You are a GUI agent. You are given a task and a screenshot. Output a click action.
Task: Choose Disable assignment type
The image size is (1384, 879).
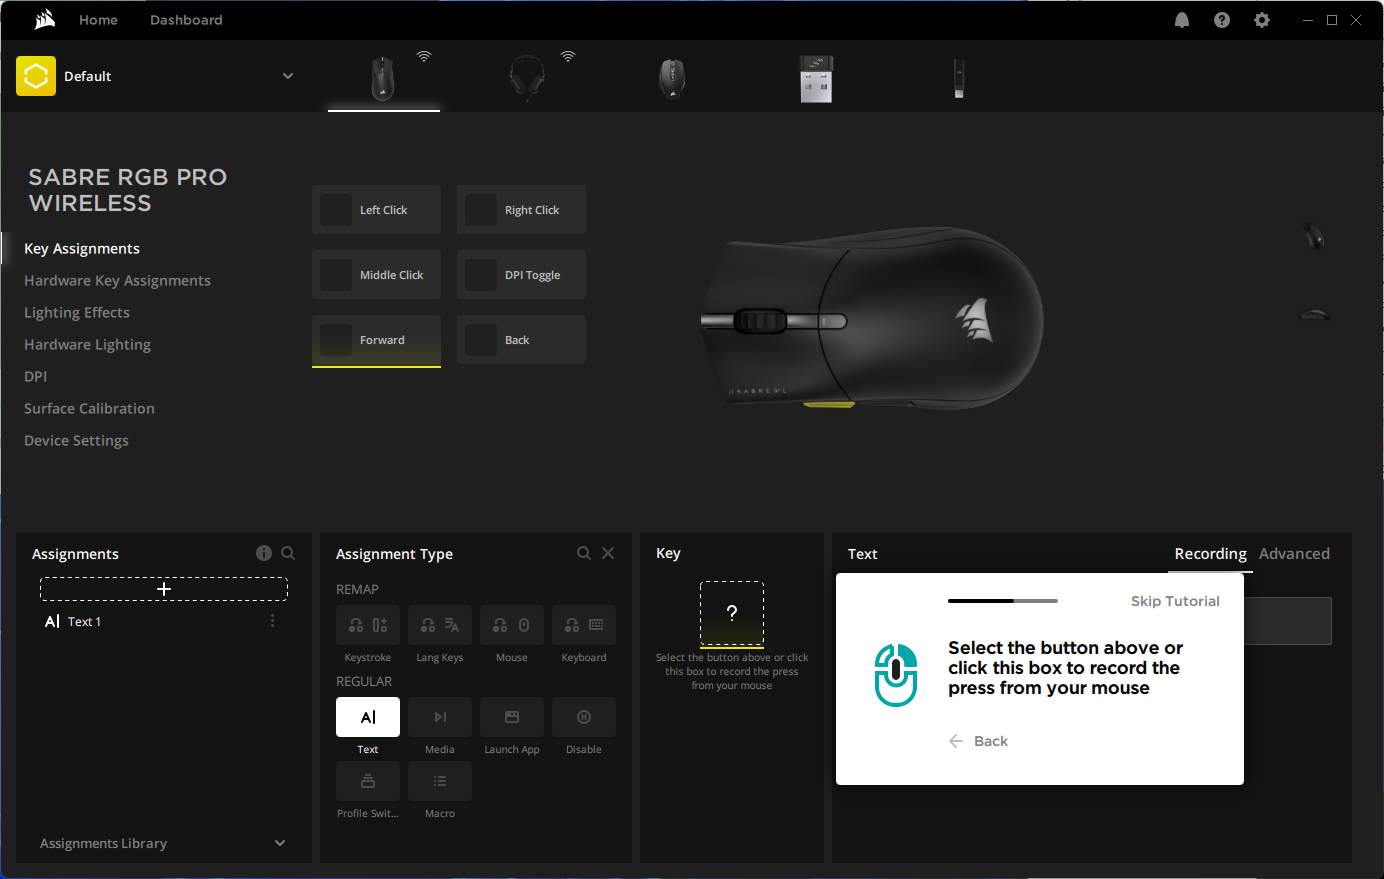(584, 717)
